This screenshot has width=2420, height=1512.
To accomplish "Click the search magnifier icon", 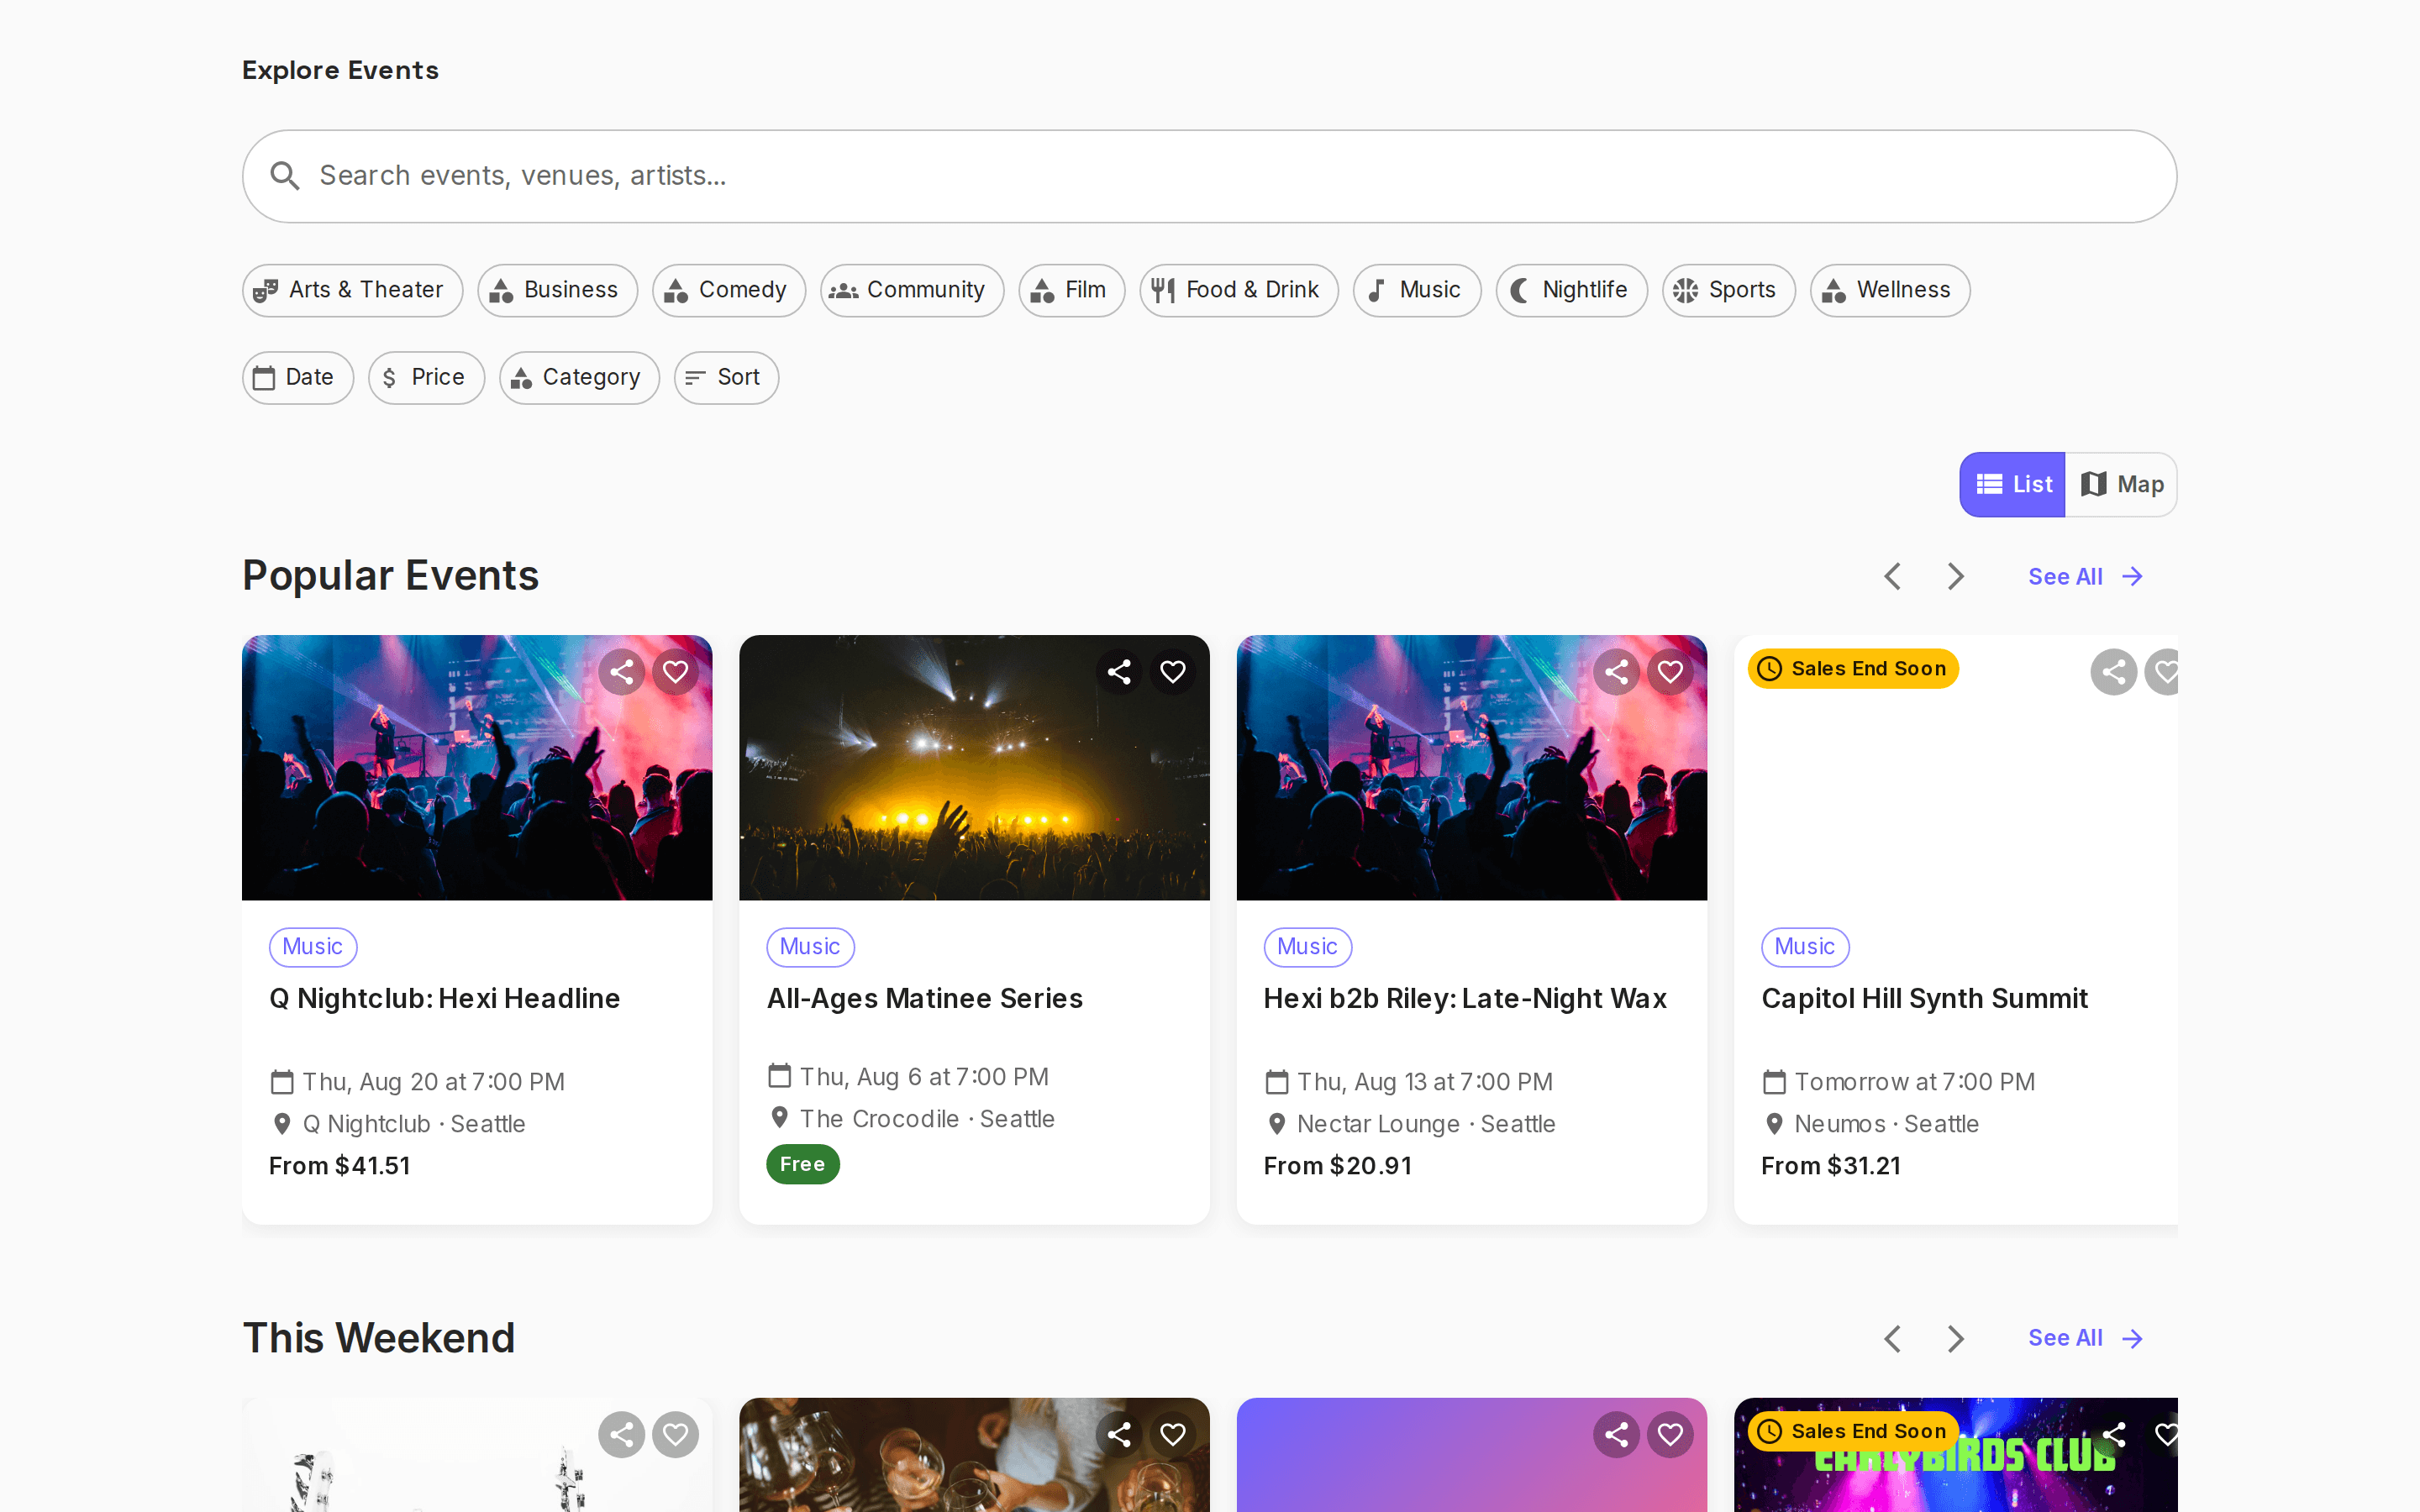I will [285, 176].
